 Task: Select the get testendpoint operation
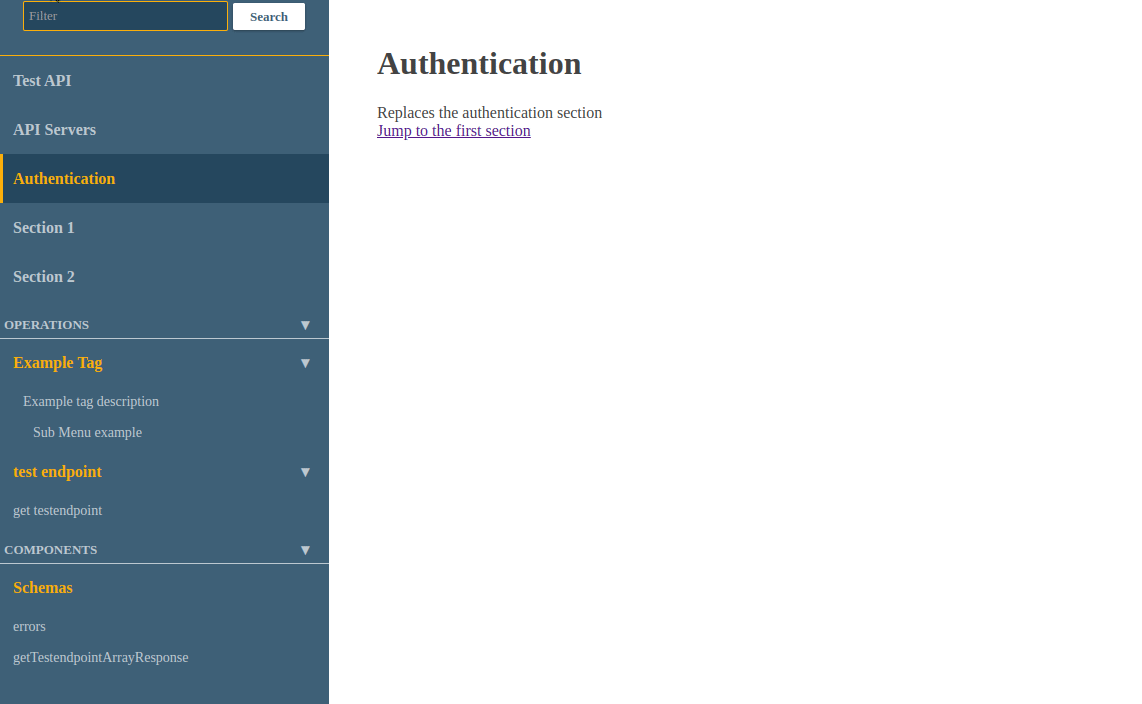coord(57,510)
